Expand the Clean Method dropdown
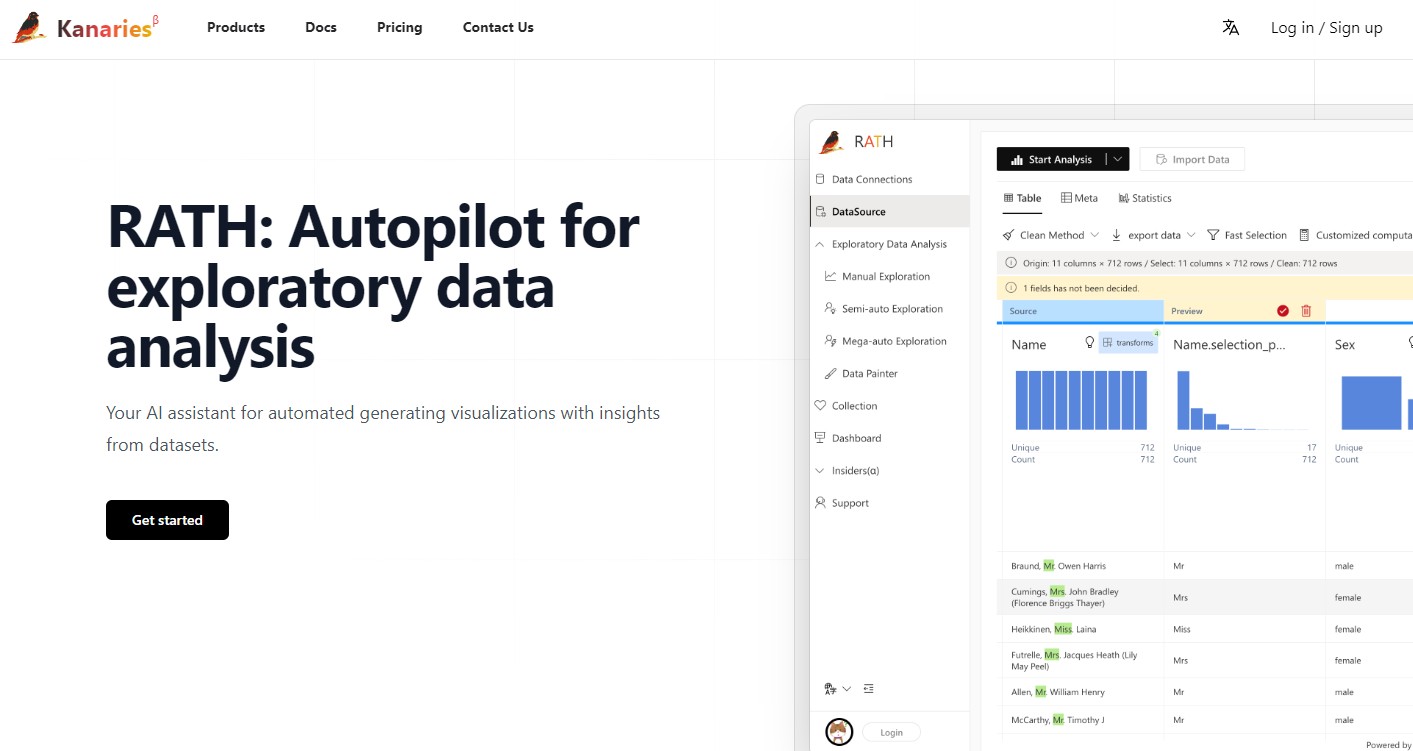Screen dimensions: 1413x751 click(1093, 235)
